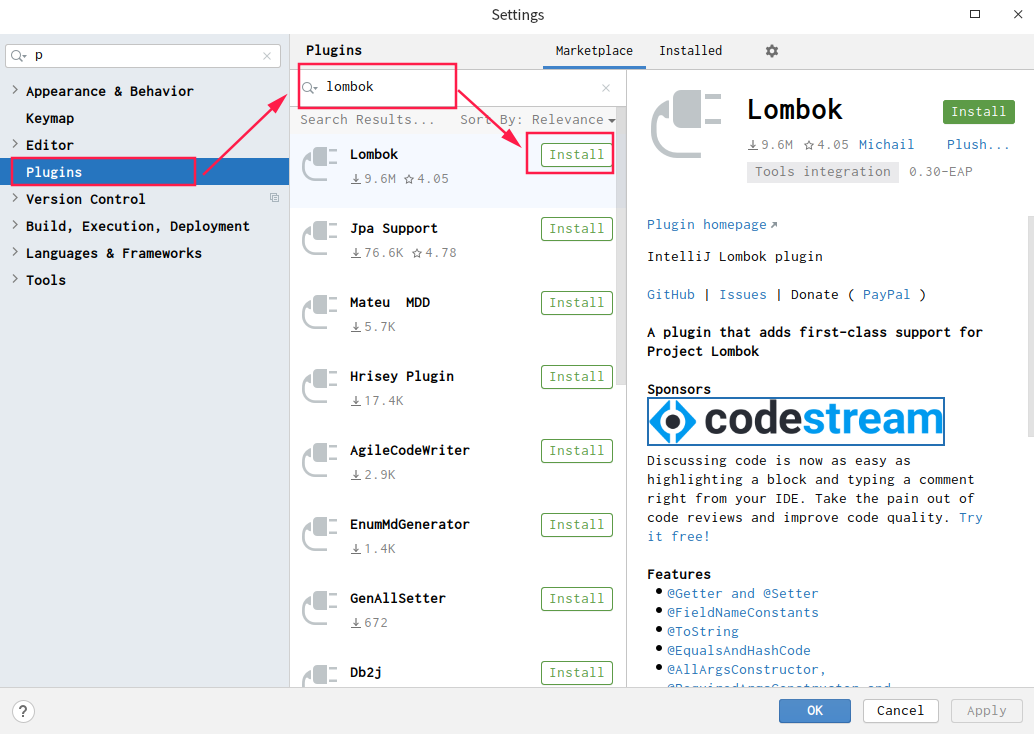Click the GenAllSetter plugin icon
This screenshot has height=734, width=1034.
[320, 608]
